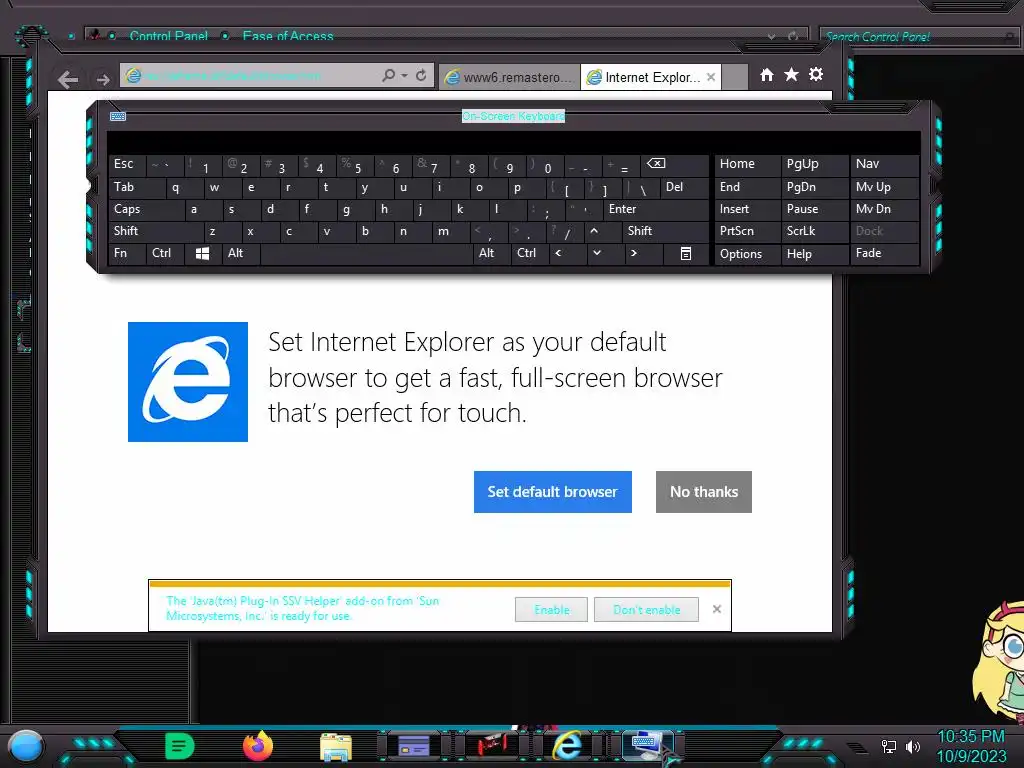Toggle the right Ctrl key
Viewport: 1024px width, 768px height.
(x=530, y=253)
